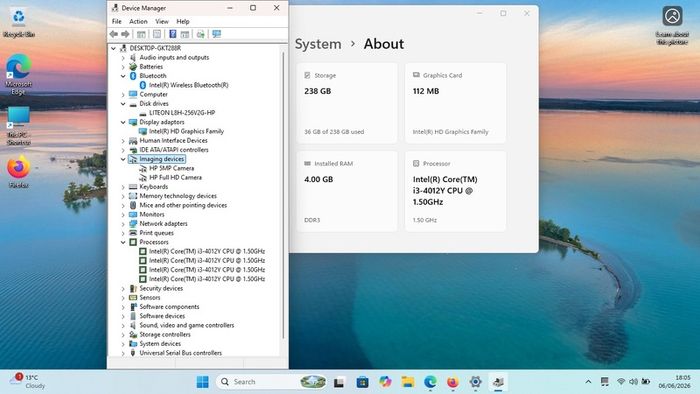Open Firefox from the taskbar
The height and width of the screenshot is (394, 700).
pyautogui.click(x=453, y=382)
